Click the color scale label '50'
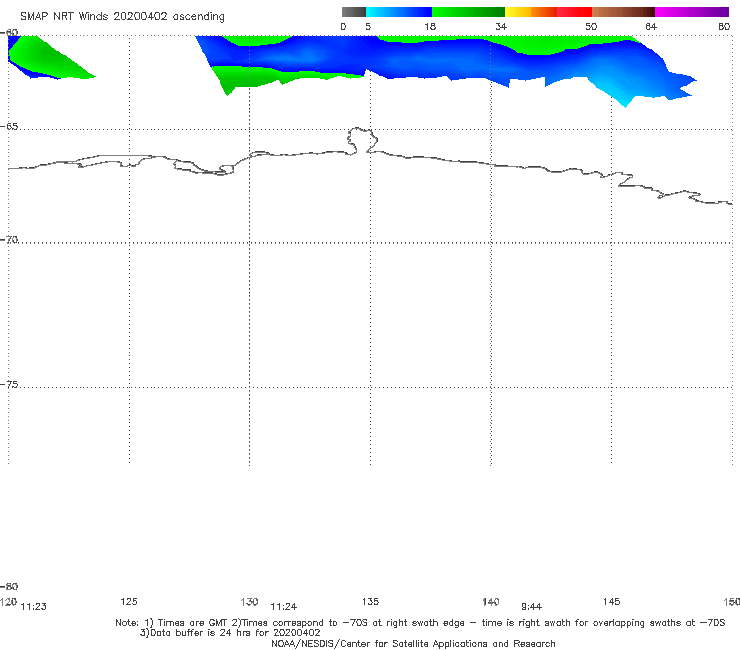Image resolution: width=740 pixels, height=650 pixels. click(591, 26)
